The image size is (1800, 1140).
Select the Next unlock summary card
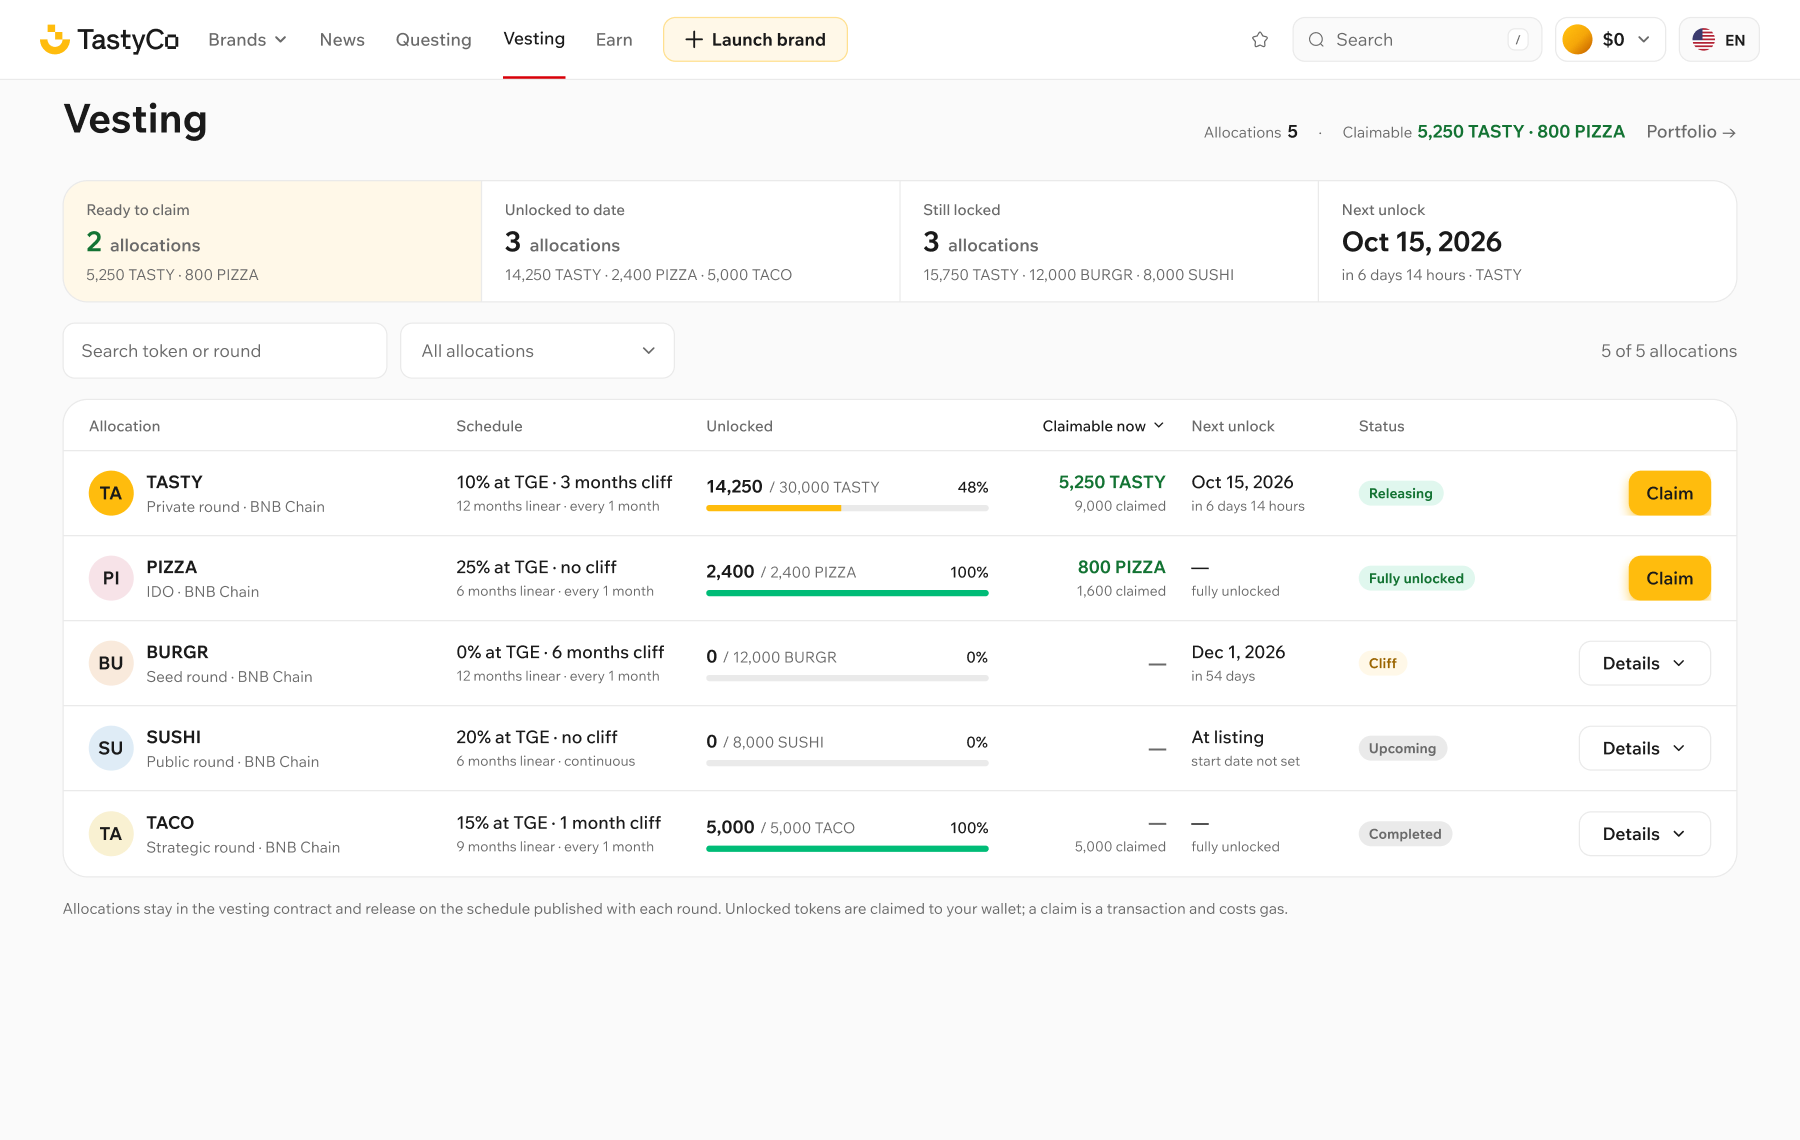(1527, 241)
